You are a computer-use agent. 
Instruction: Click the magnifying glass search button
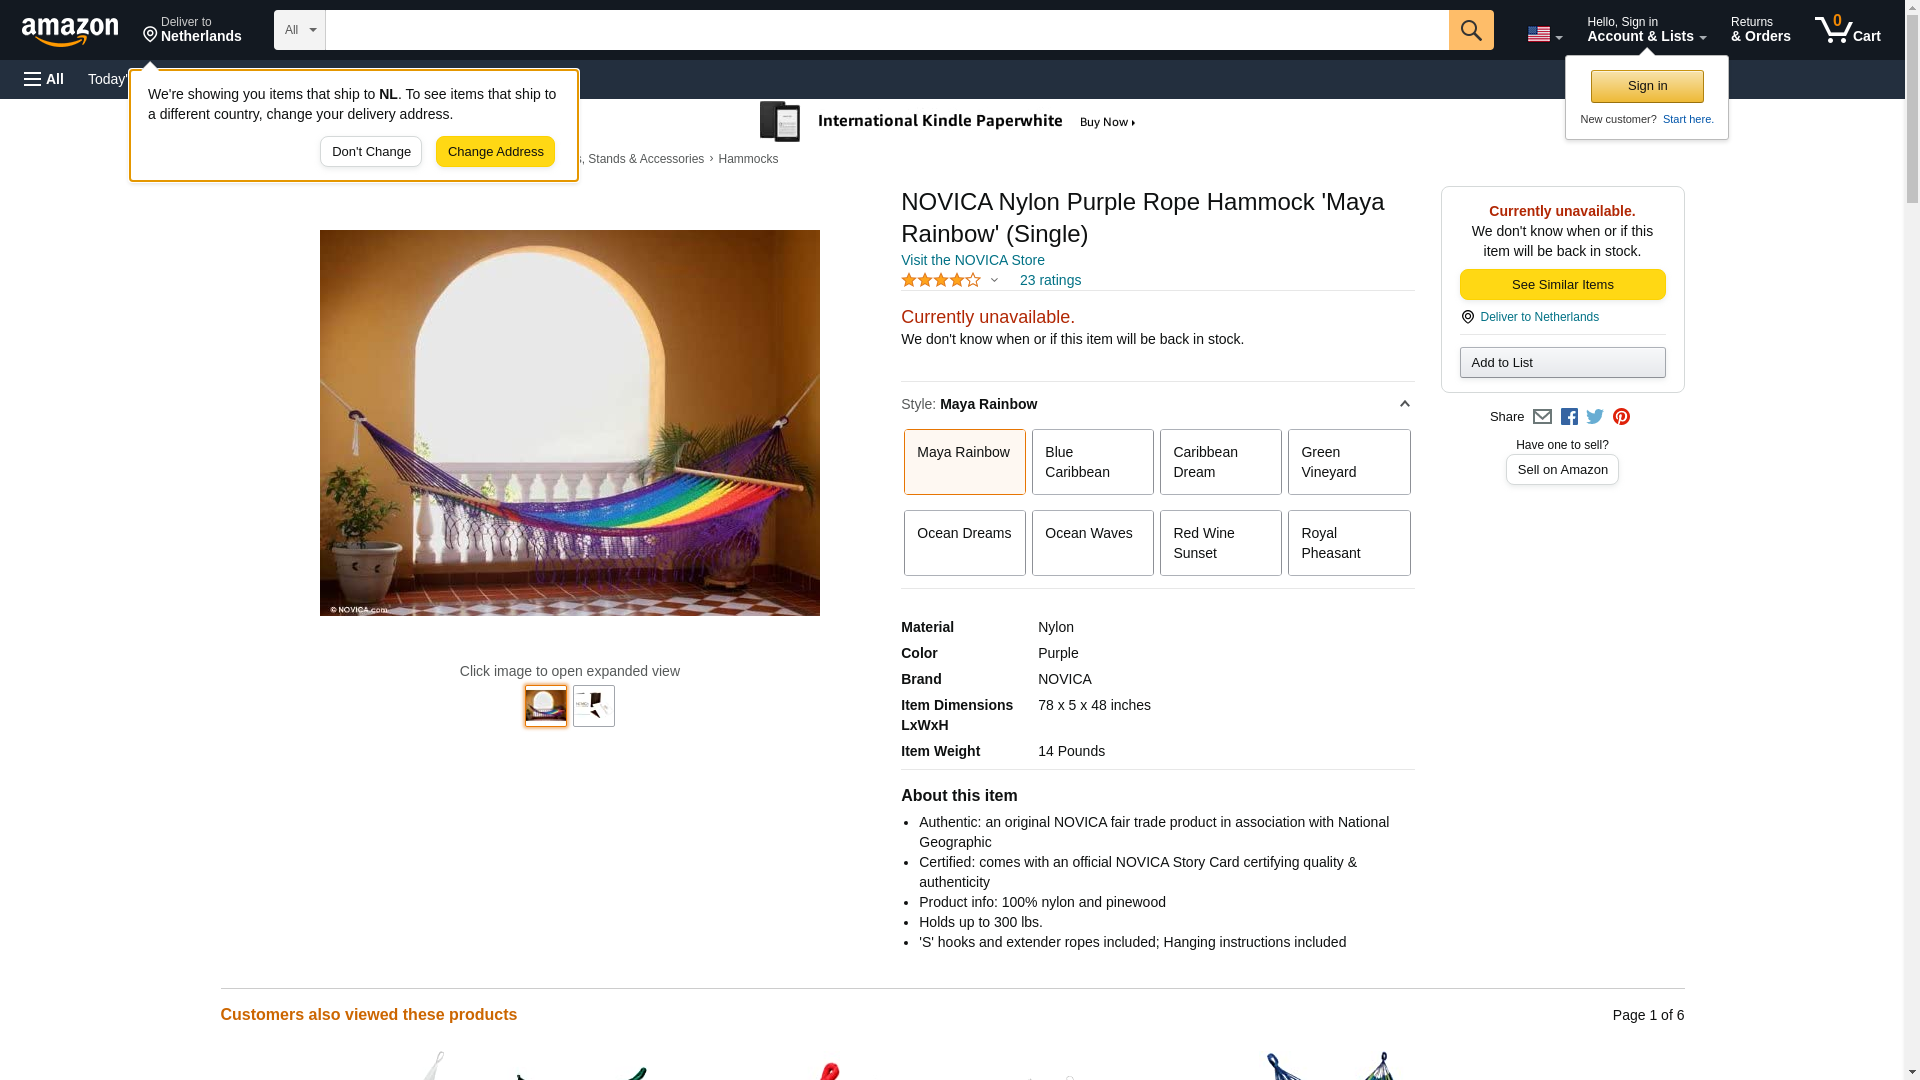1470,30
